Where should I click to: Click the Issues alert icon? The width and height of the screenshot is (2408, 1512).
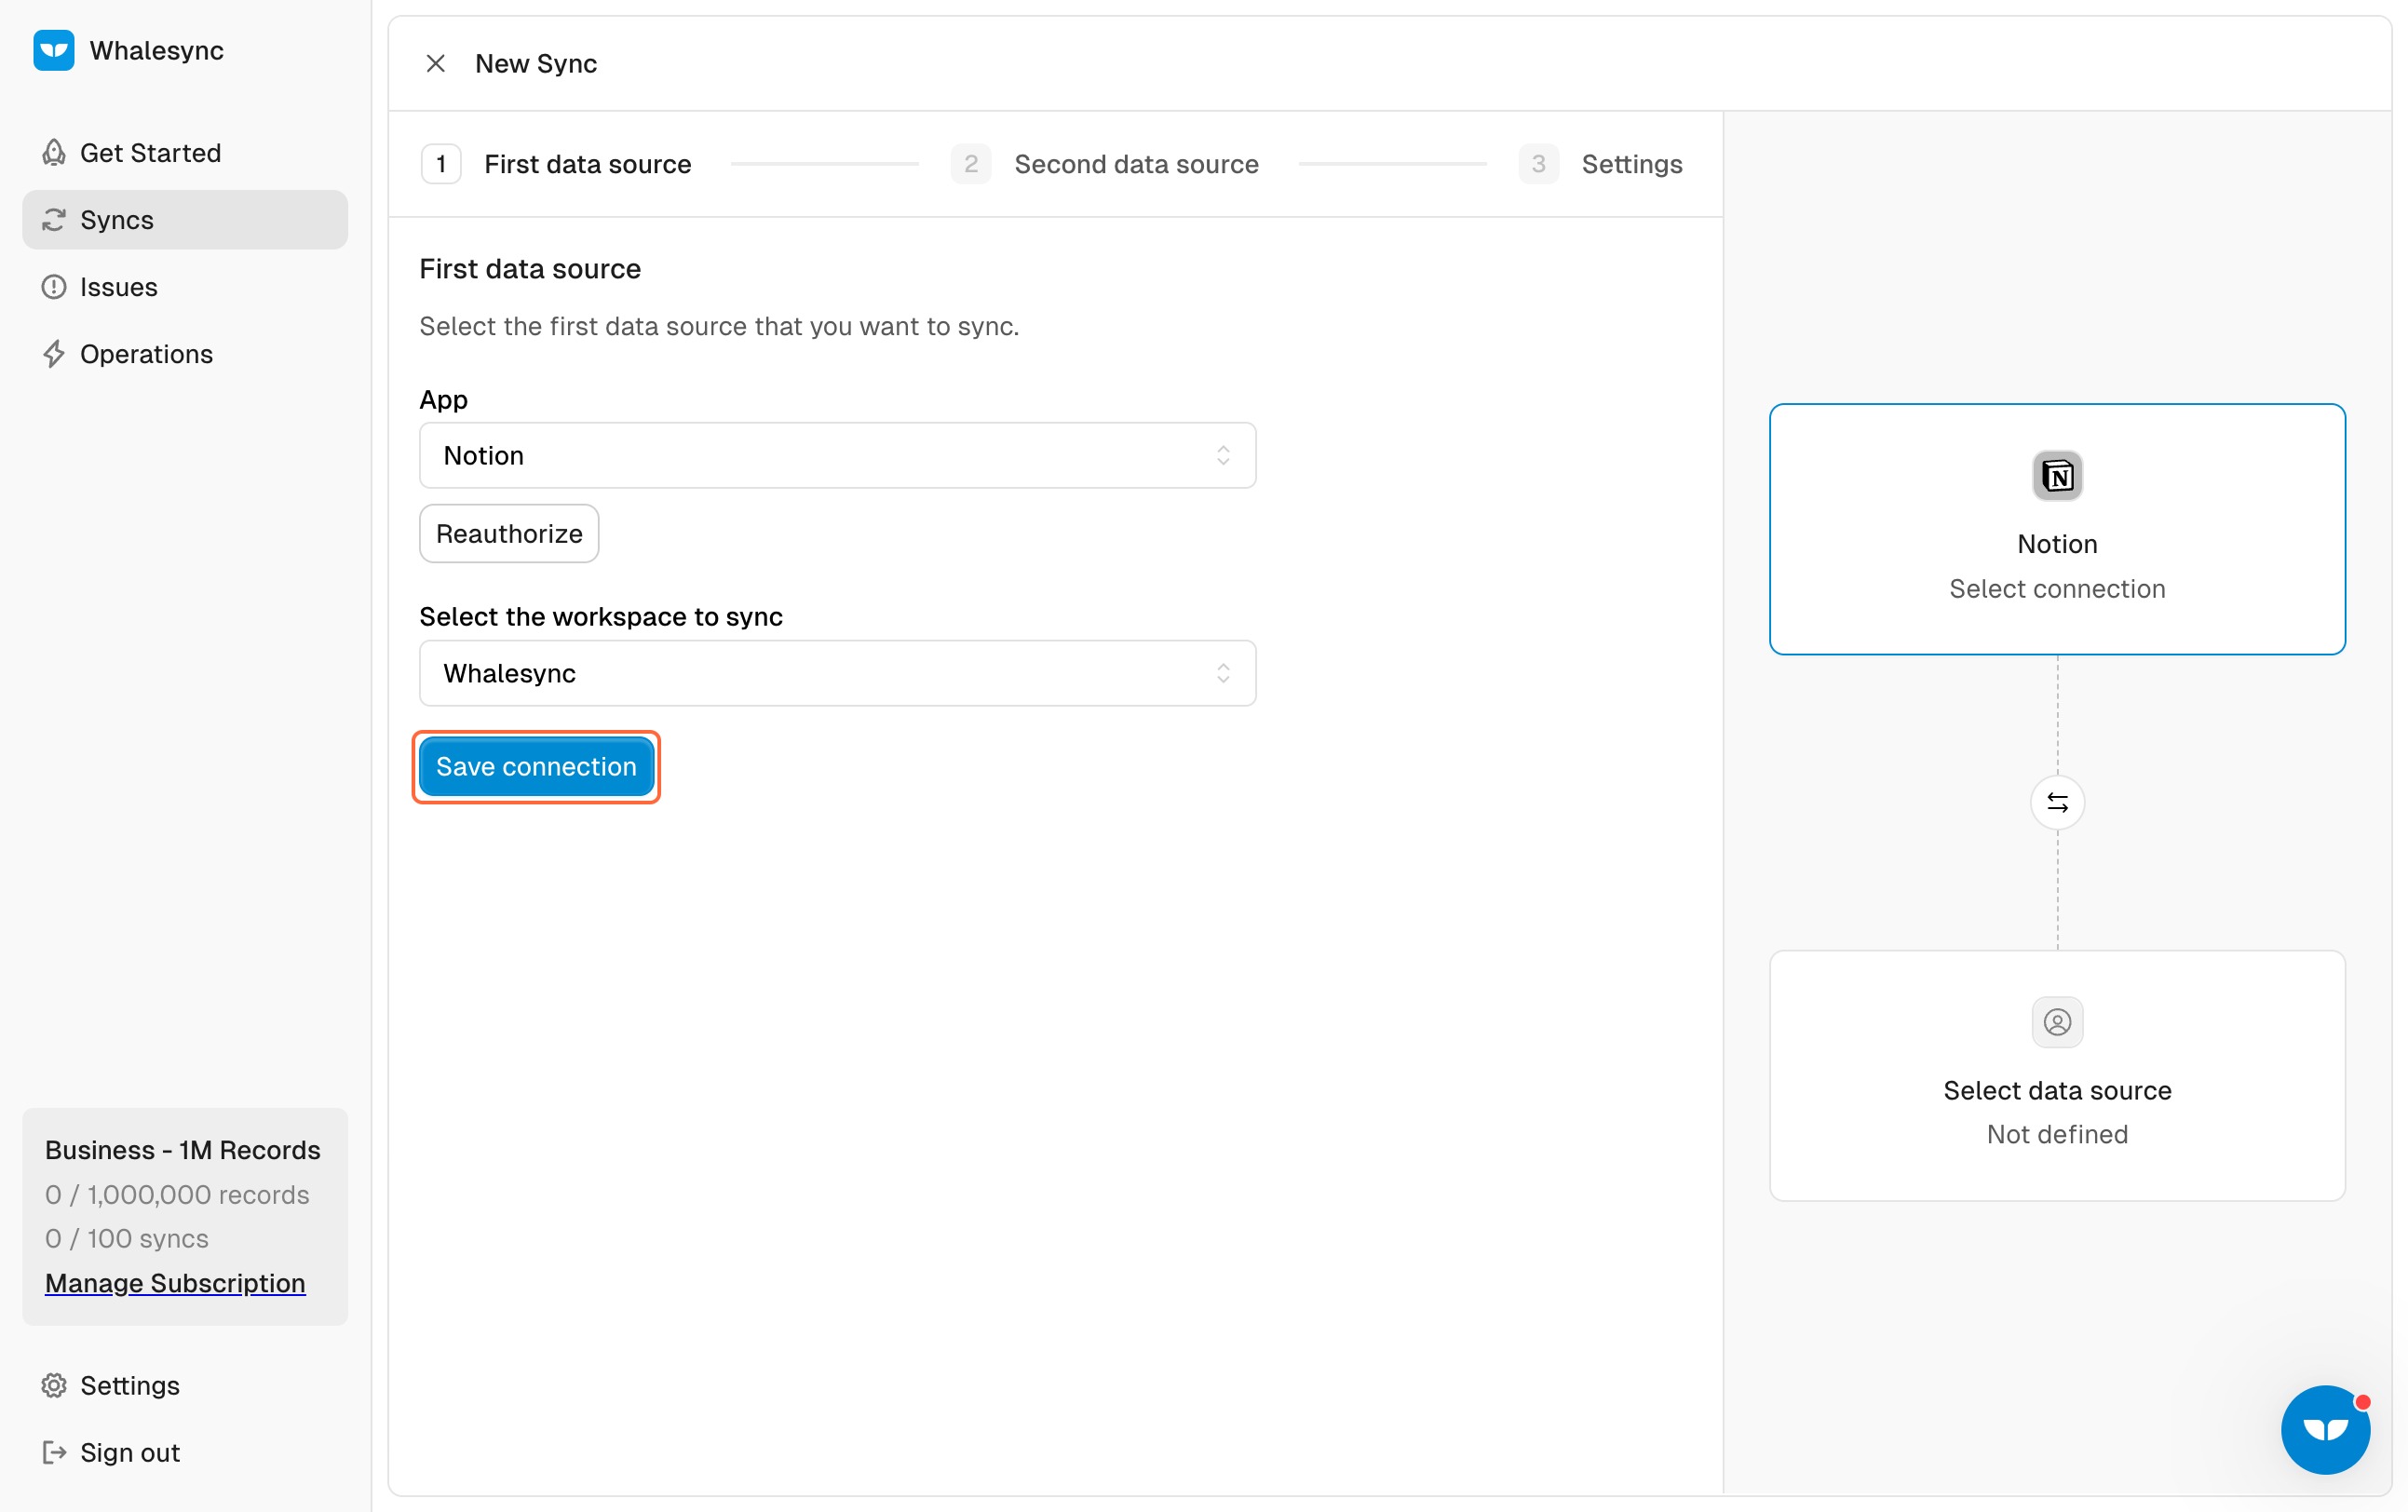54,287
